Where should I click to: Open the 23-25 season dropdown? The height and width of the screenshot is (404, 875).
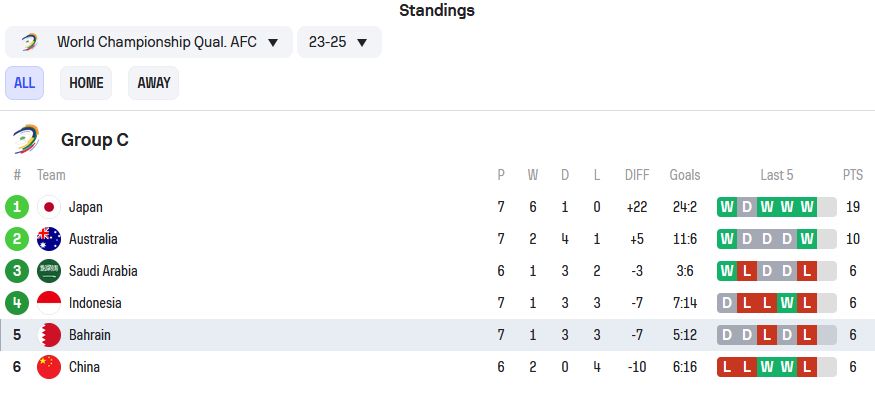339,42
